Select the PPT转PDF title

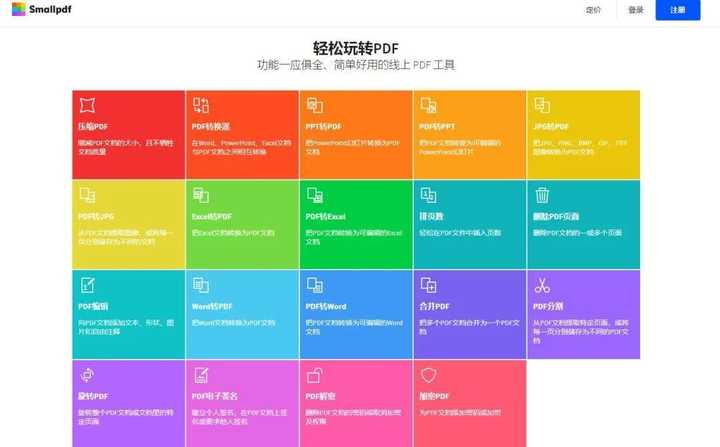click(x=323, y=126)
